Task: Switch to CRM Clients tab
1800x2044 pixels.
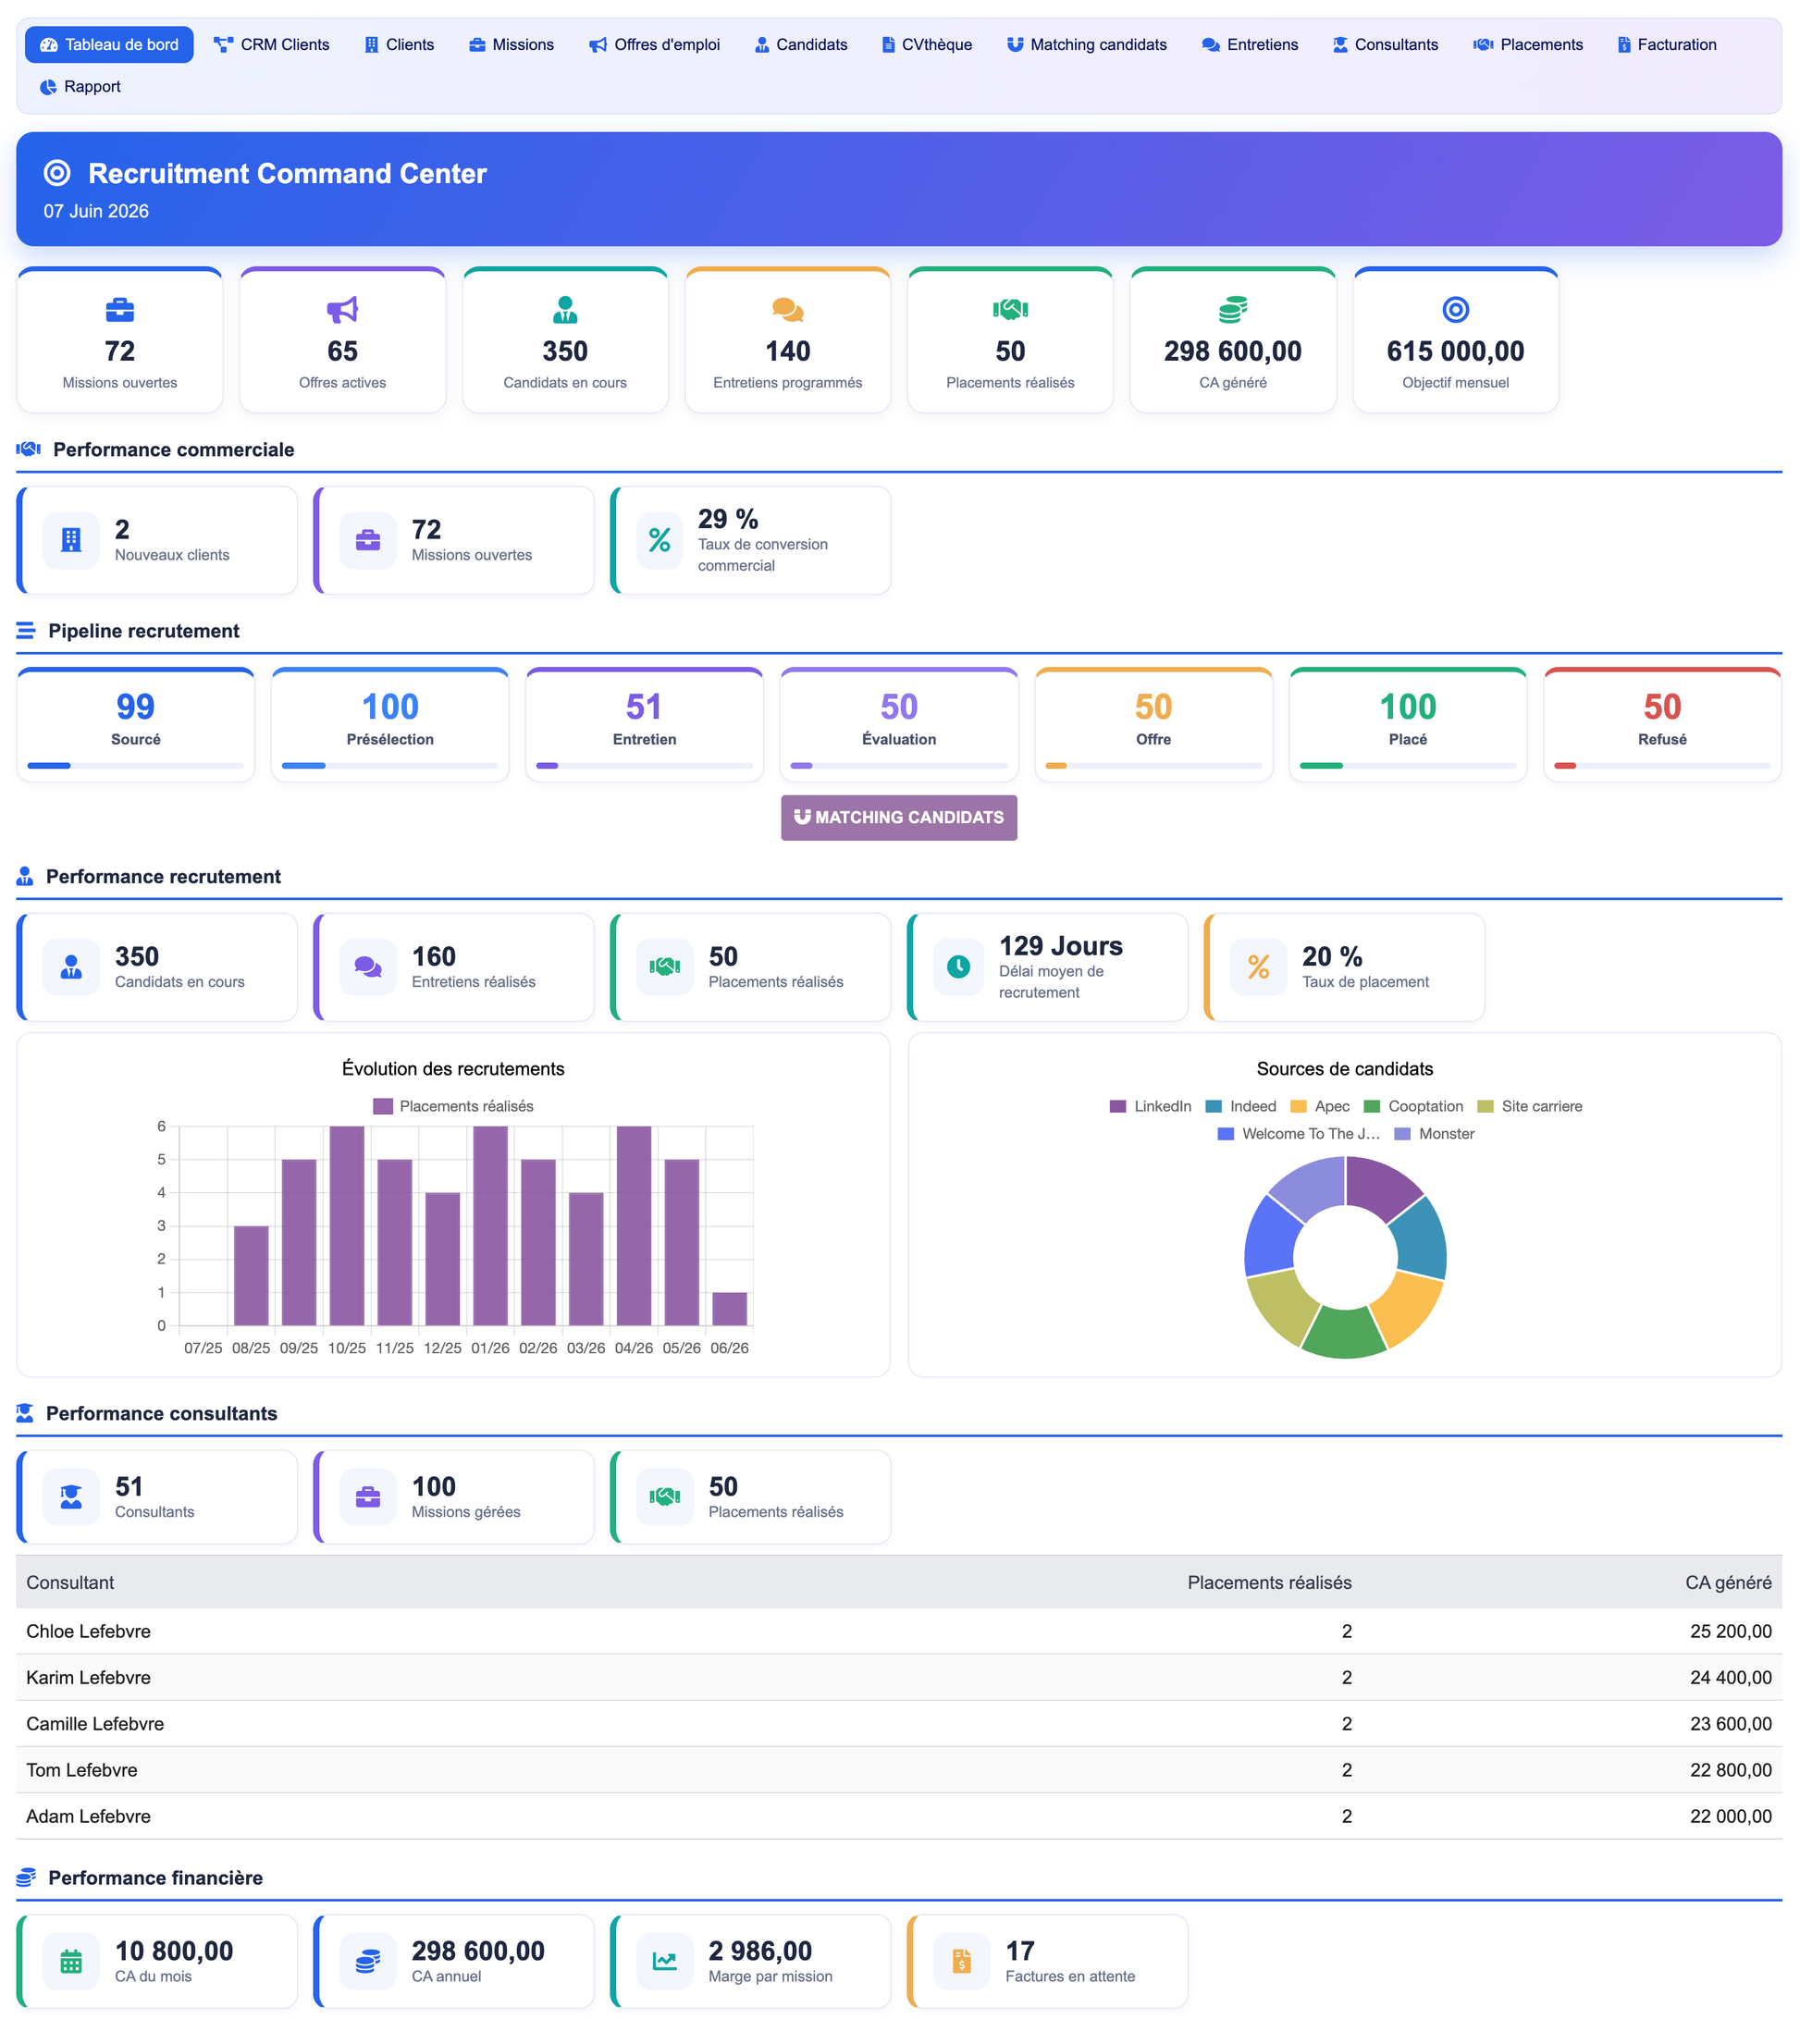Action: click(x=271, y=45)
